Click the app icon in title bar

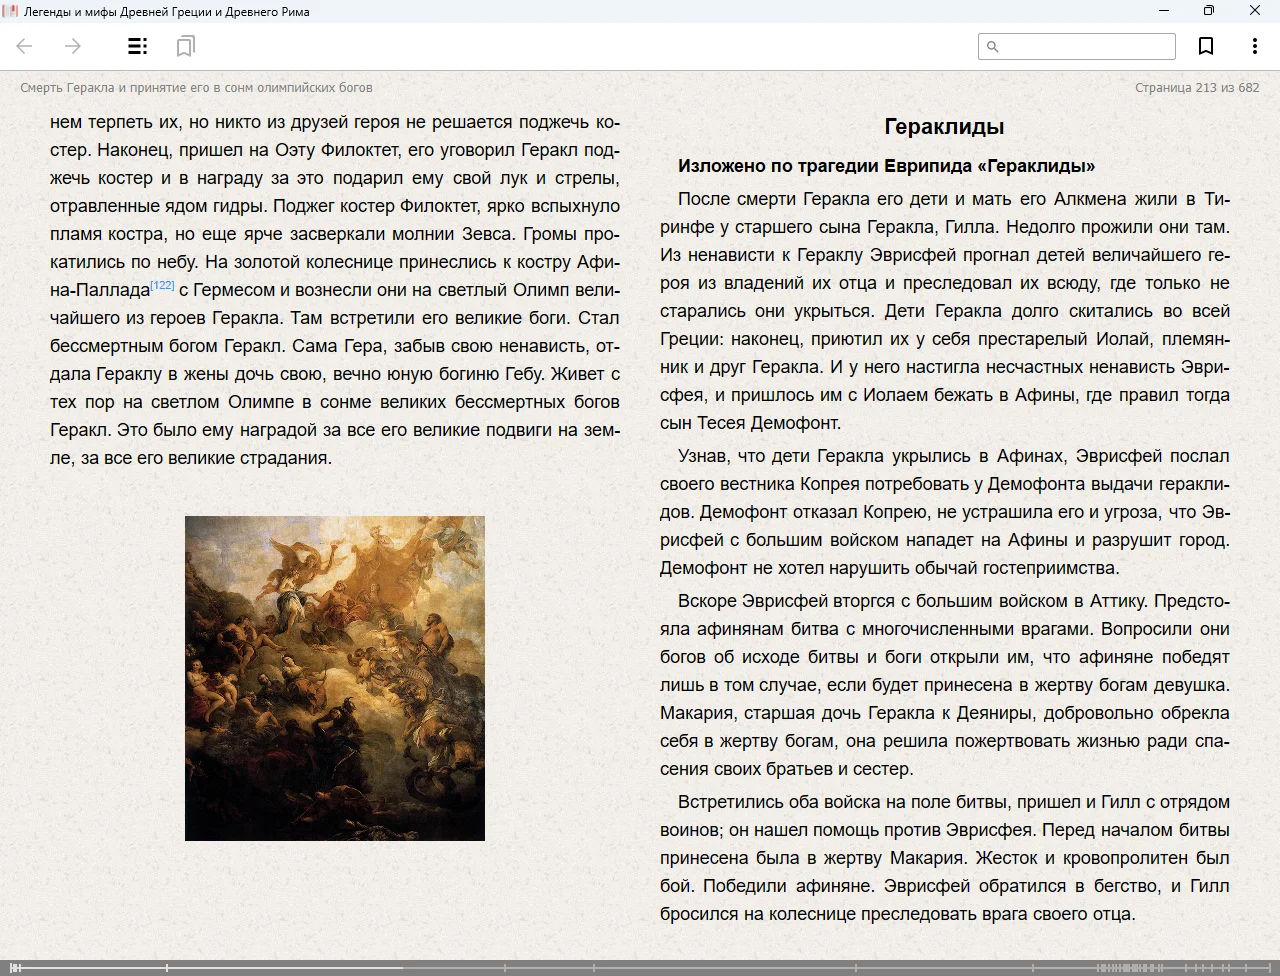pos(10,11)
